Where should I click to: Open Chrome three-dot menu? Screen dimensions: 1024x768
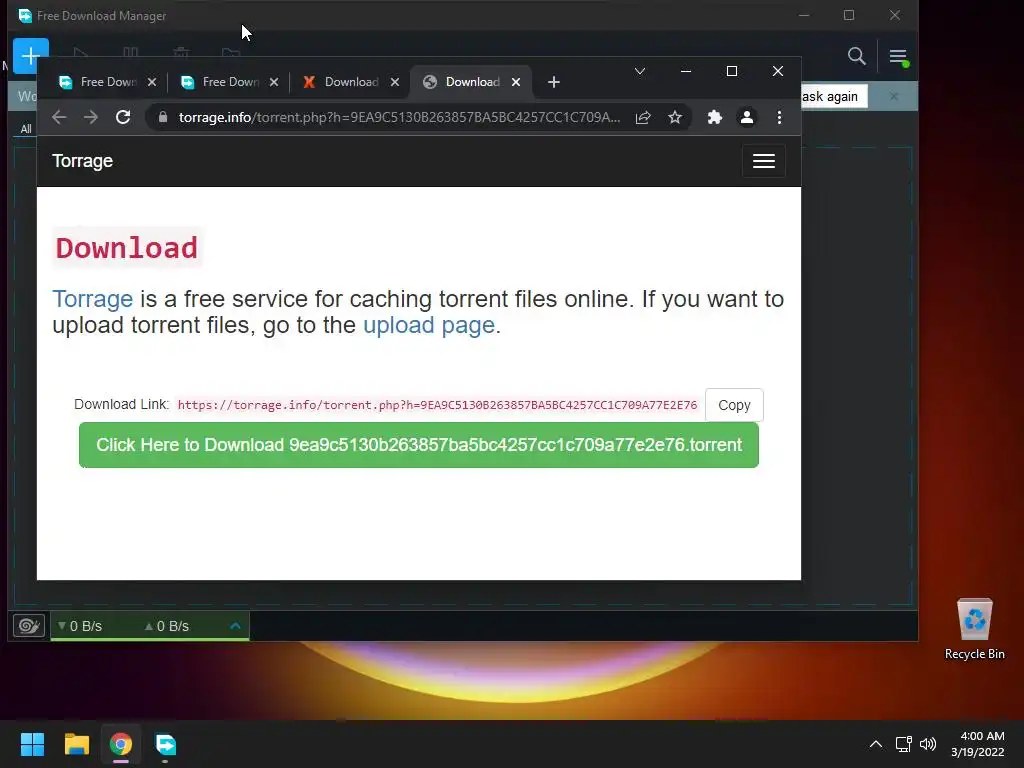coord(779,117)
